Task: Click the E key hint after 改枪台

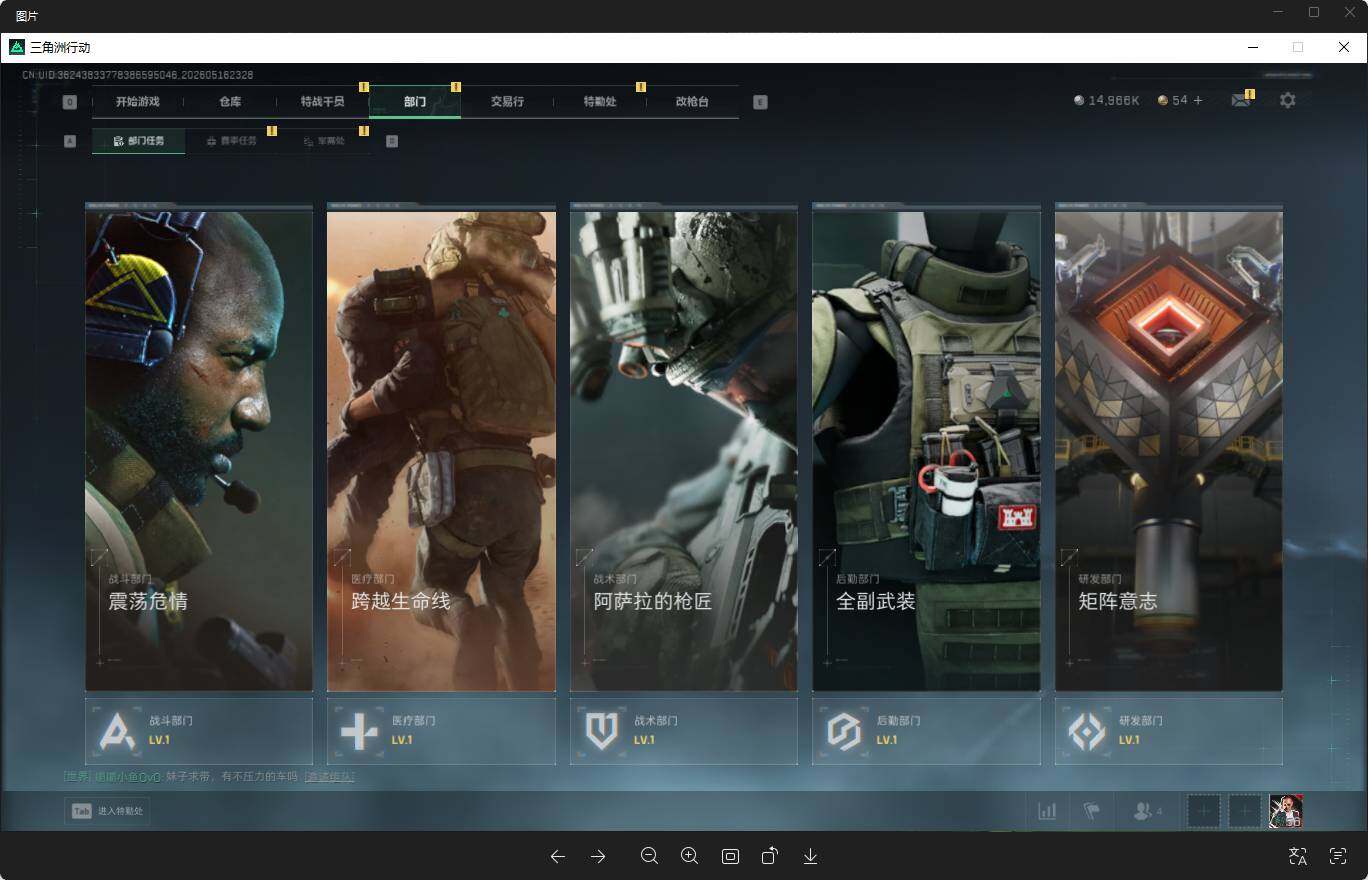Action: [x=760, y=102]
